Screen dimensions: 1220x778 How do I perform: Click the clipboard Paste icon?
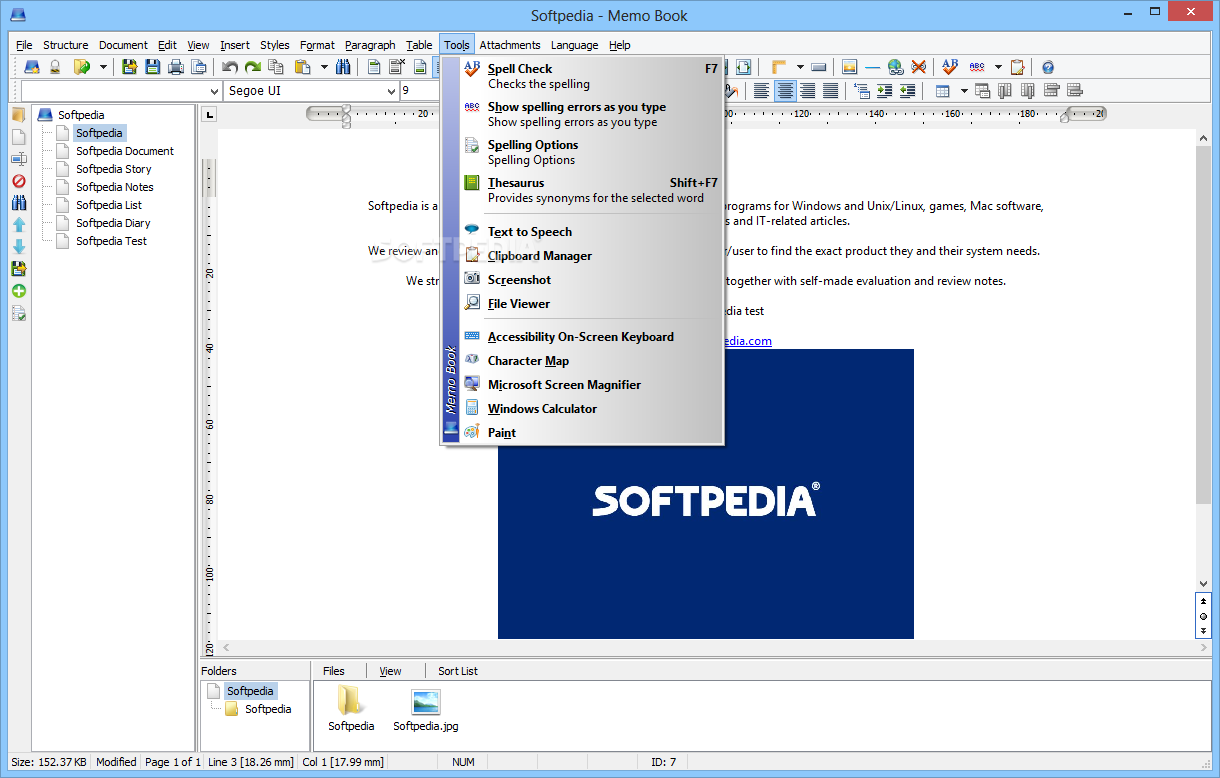(302, 67)
